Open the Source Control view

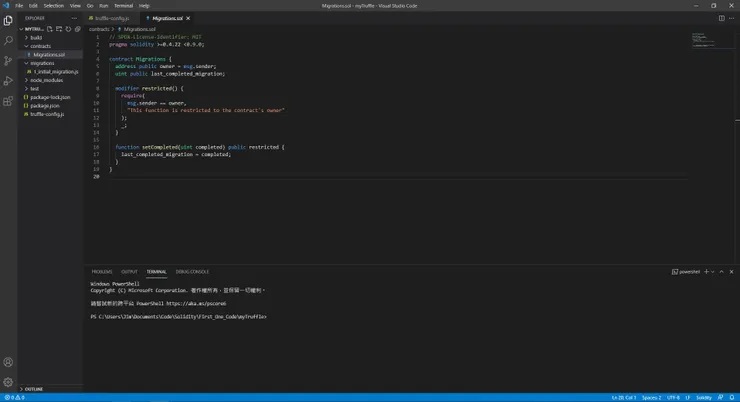tap(8, 60)
